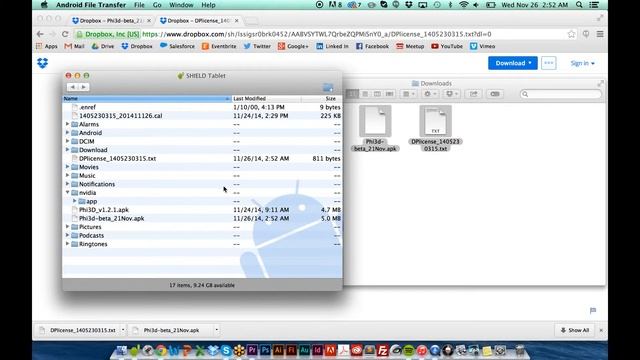Go forward in Android File Transfer
The image size is (640, 360).
(83, 87)
